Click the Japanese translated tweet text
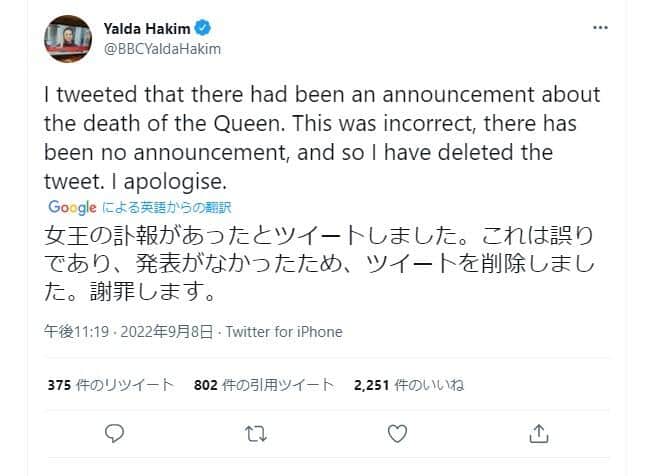The height and width of the screenshot is (476, 651). tap(320, 266)
